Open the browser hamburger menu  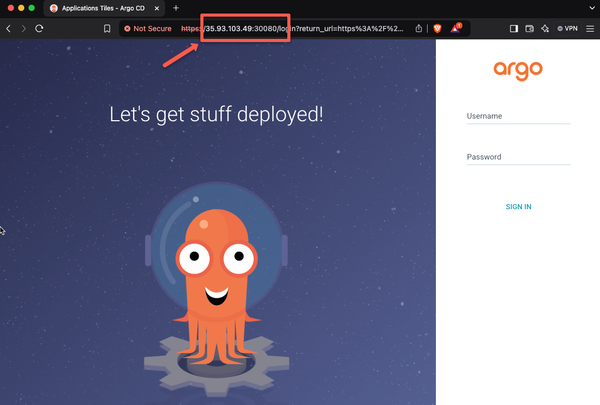click(589, 29)
